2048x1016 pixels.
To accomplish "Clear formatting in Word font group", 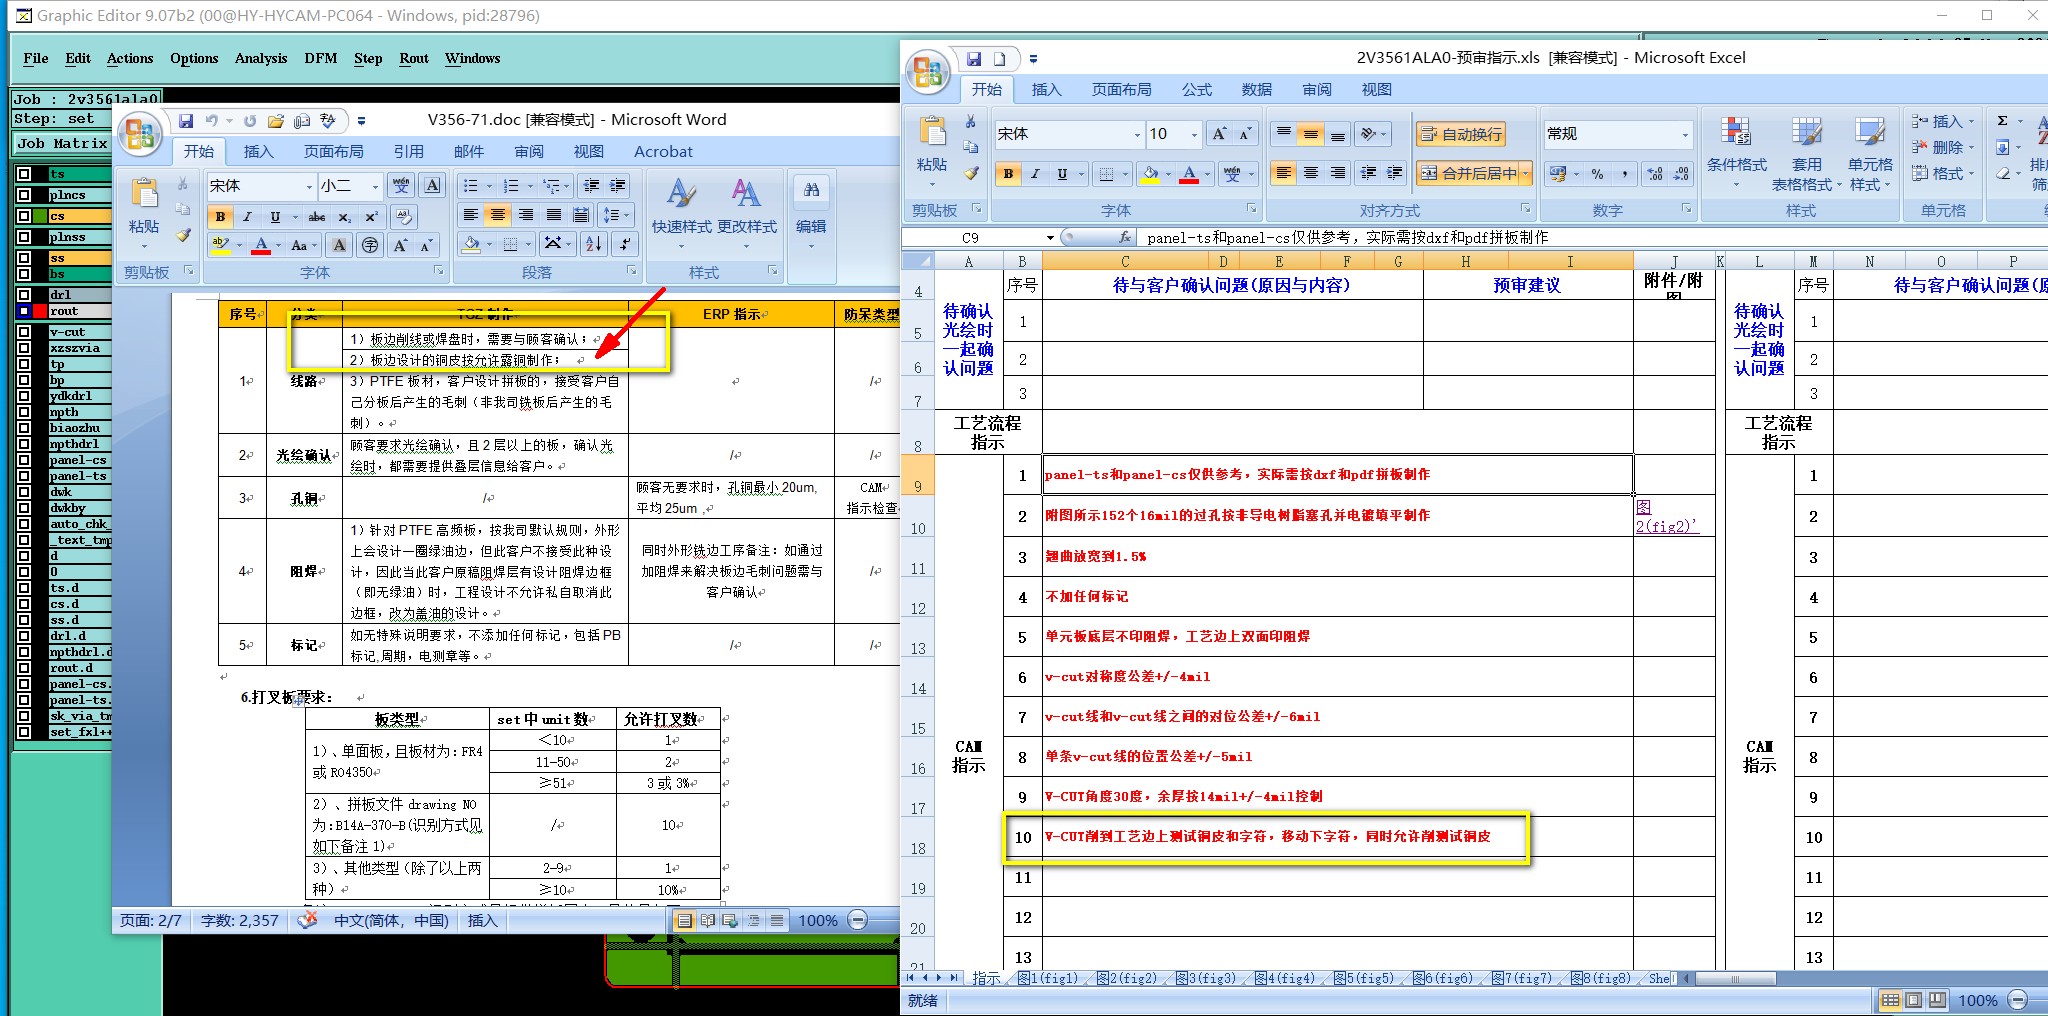I will (403, 216).
